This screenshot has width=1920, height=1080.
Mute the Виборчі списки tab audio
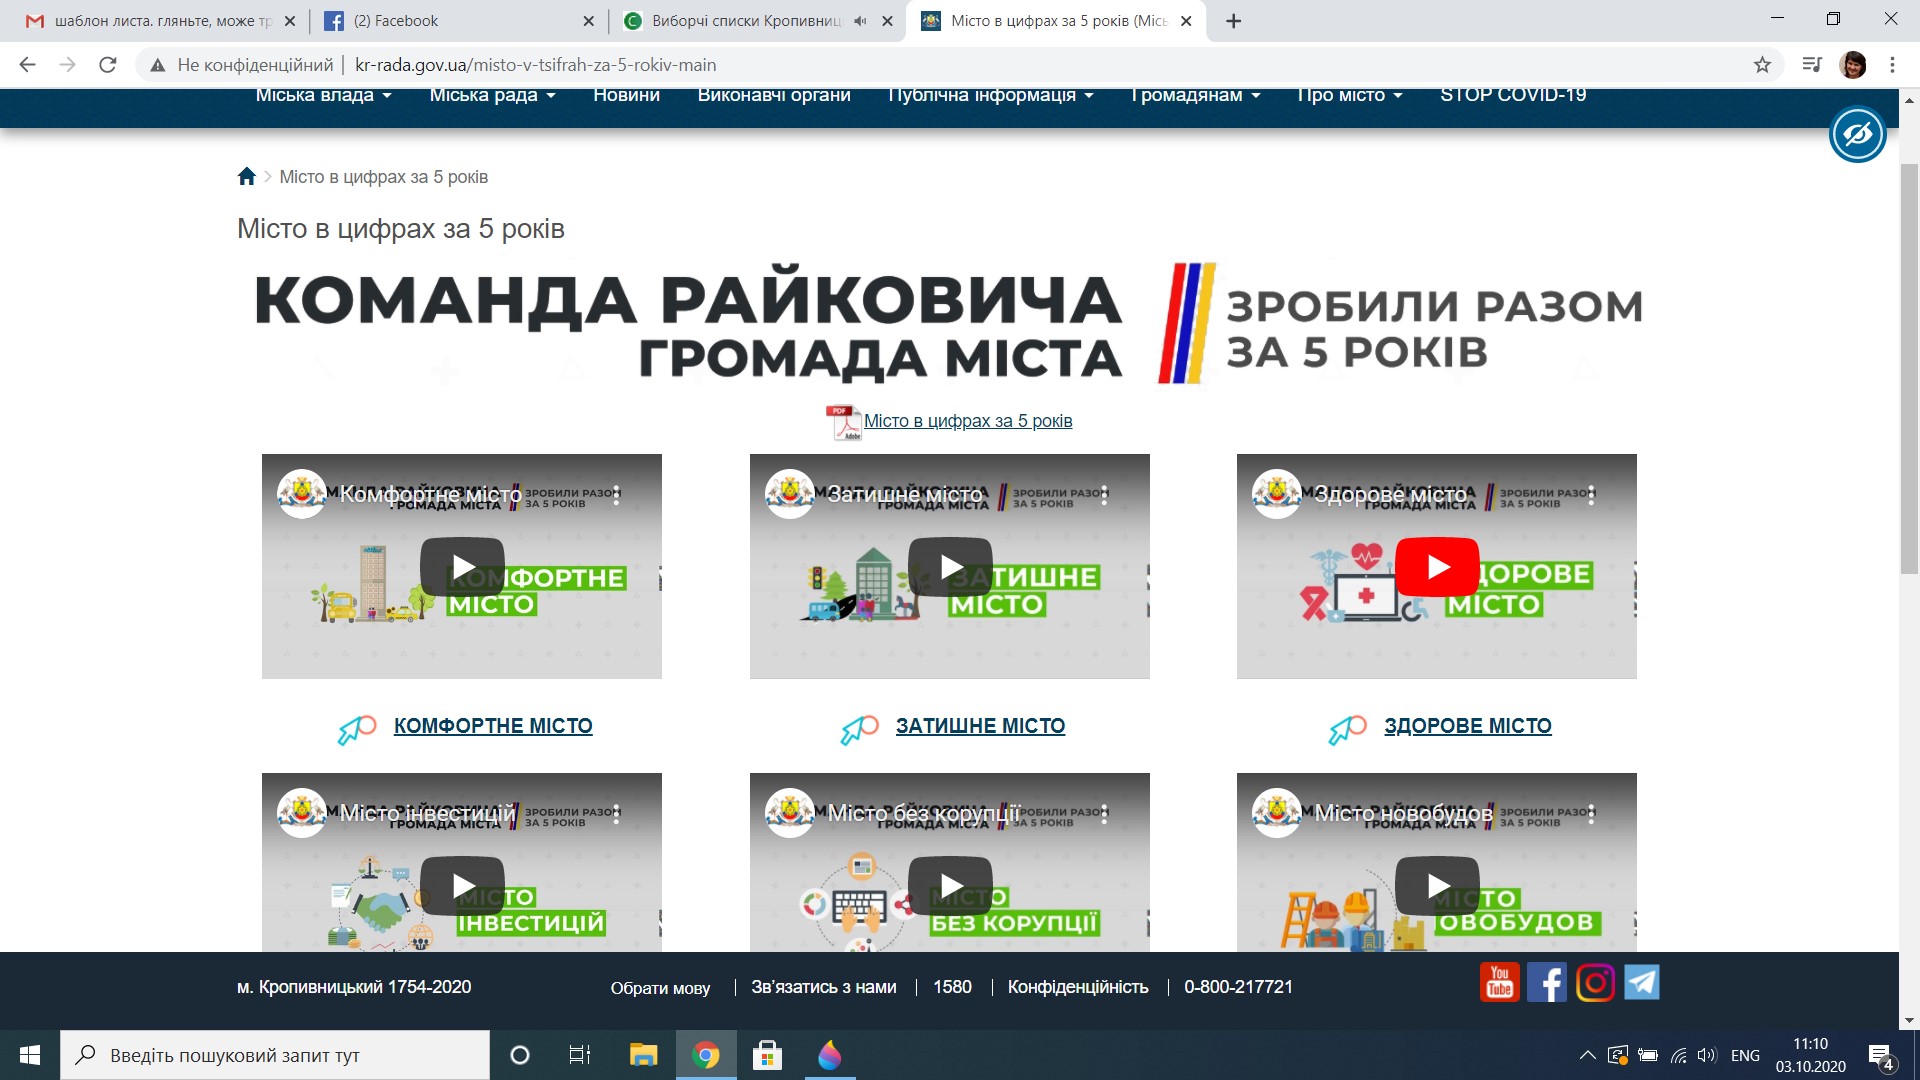coord(860,21)
